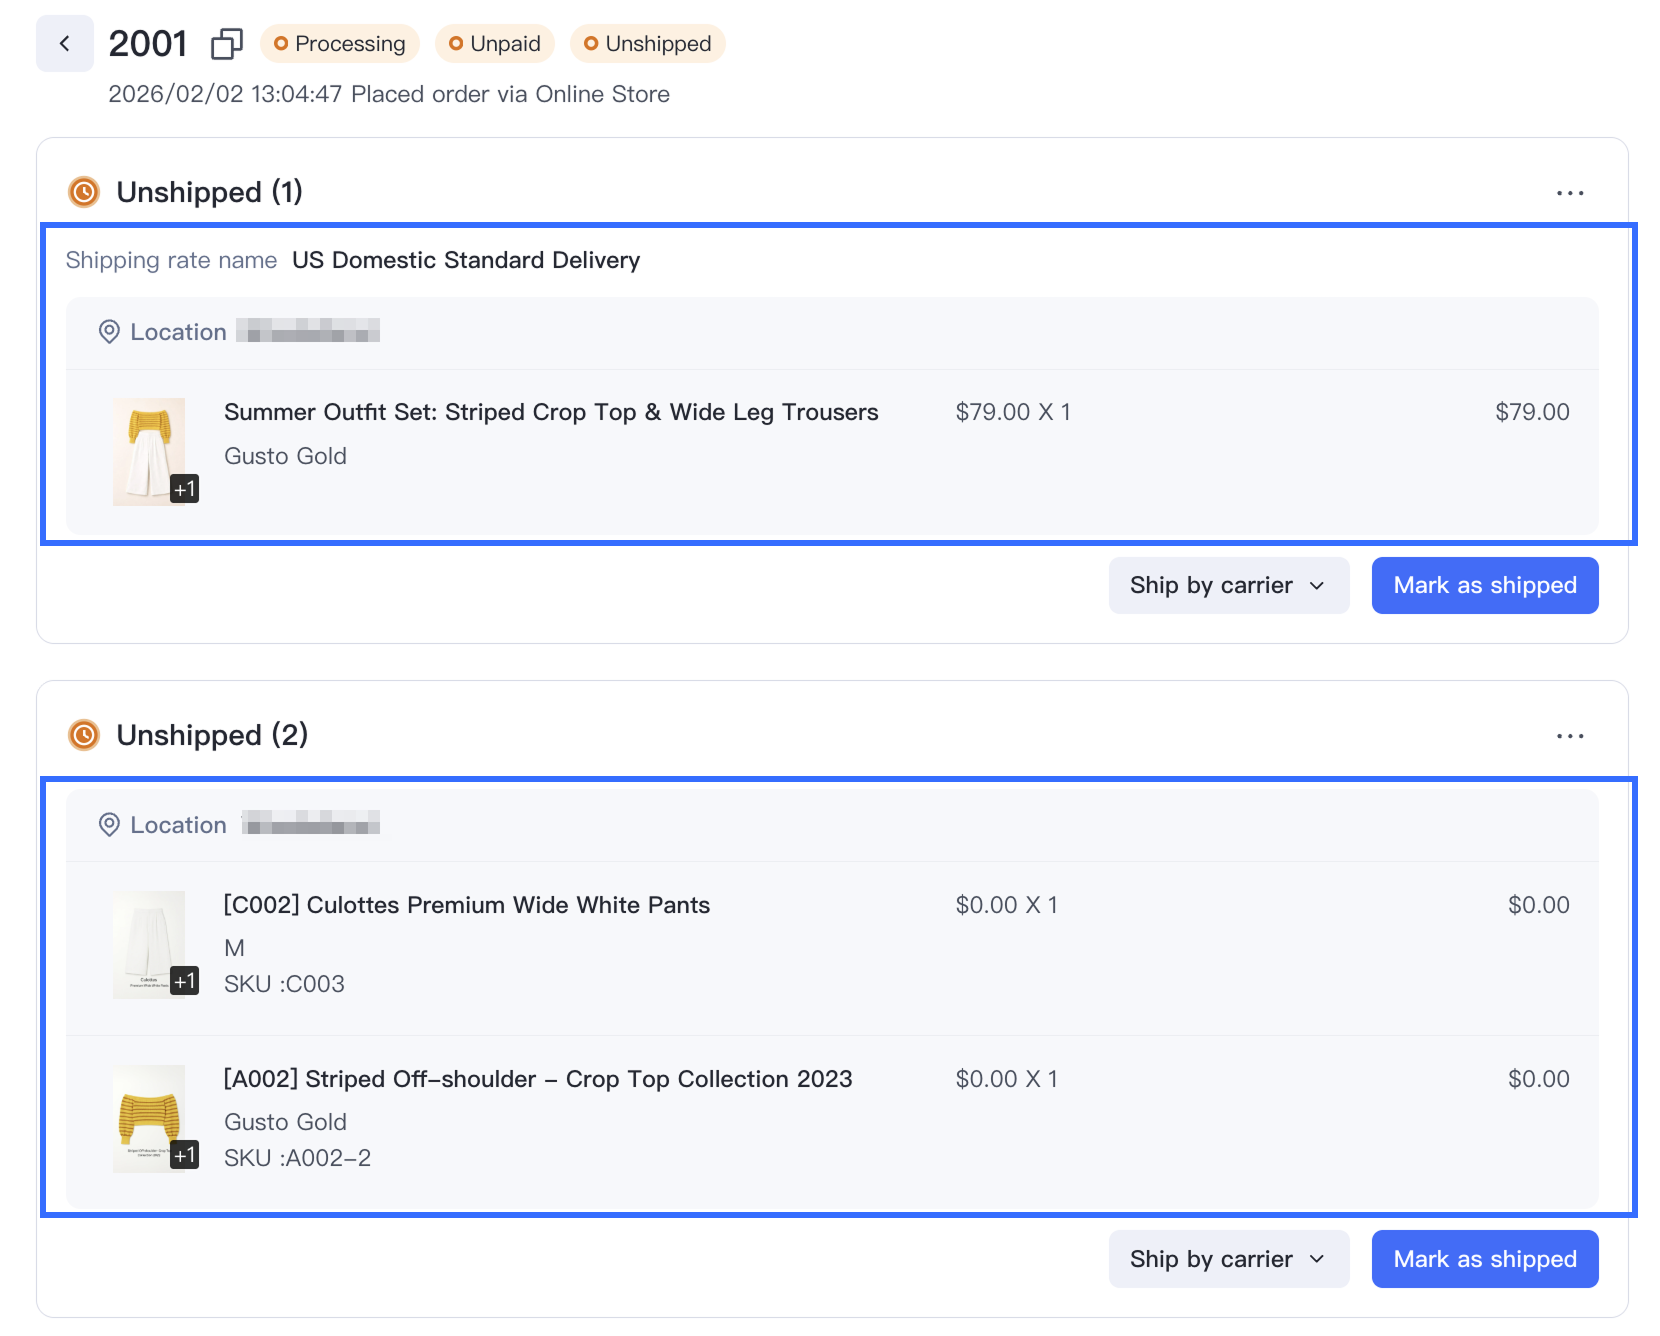Open [C002] Culottes Premium product title
This screenshot has width=1660, height=1336.
point(467,905)
